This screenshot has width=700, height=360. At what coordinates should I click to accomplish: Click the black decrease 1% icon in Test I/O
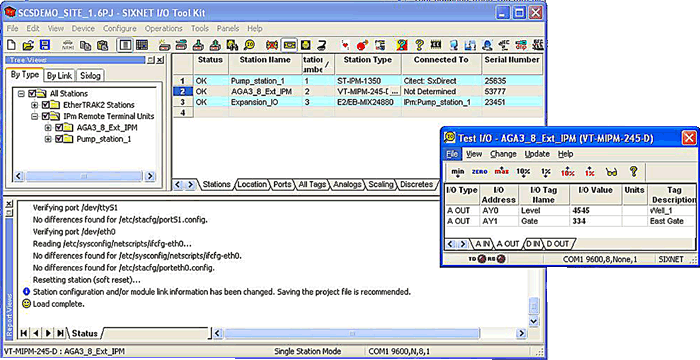click(546, 172)
